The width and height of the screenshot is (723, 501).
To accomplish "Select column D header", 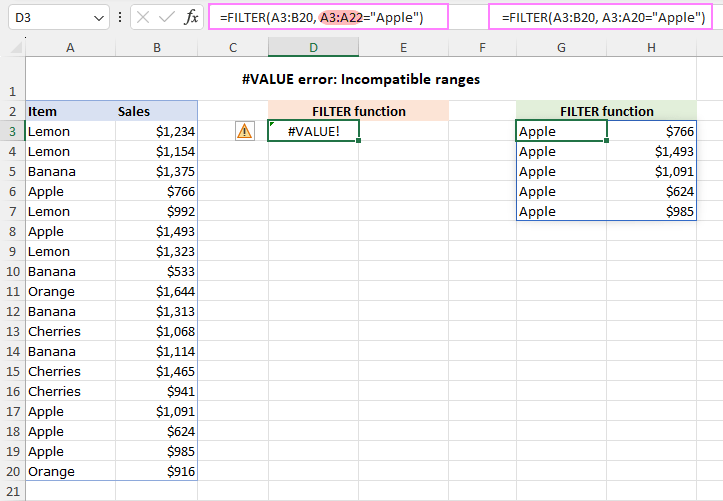I will point(313,47).
